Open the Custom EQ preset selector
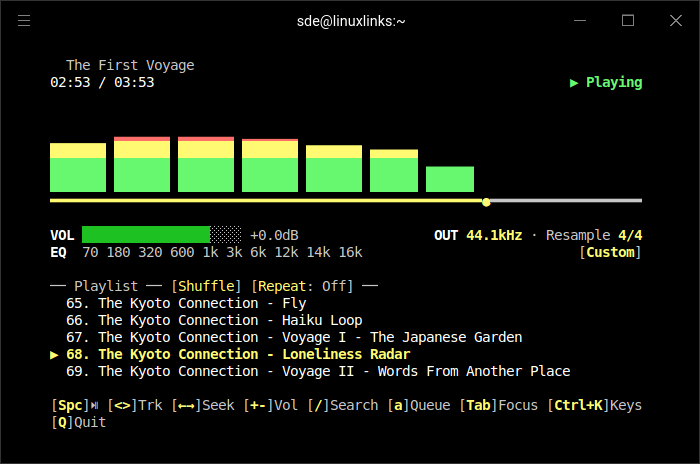The width and height of the screenshot is (700, 464). coord(610,253)
